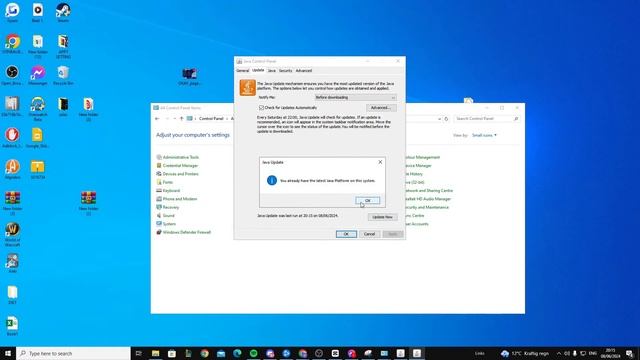Image resolution: width=640 pixels, height=360 pixels.
Task: Click the taskbar clock and date
Action: [610, 353]
